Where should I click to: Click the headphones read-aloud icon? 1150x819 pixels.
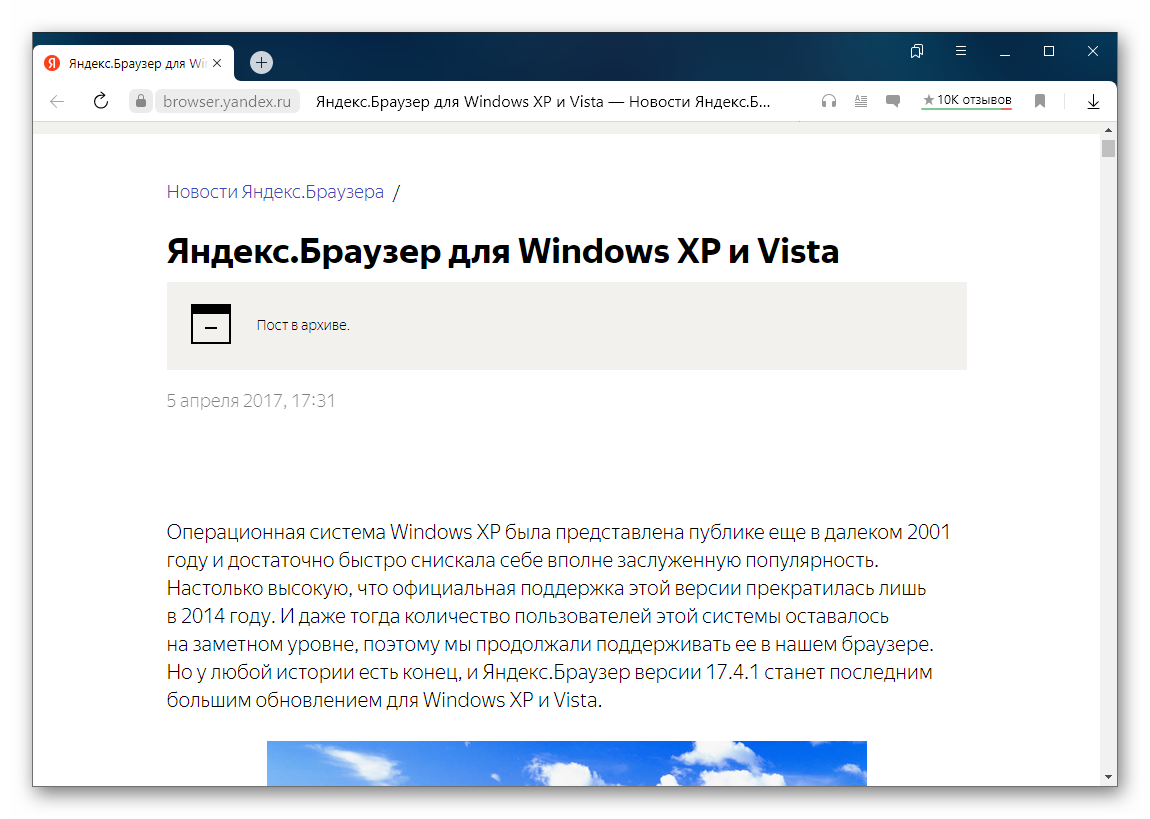(828, 101)
